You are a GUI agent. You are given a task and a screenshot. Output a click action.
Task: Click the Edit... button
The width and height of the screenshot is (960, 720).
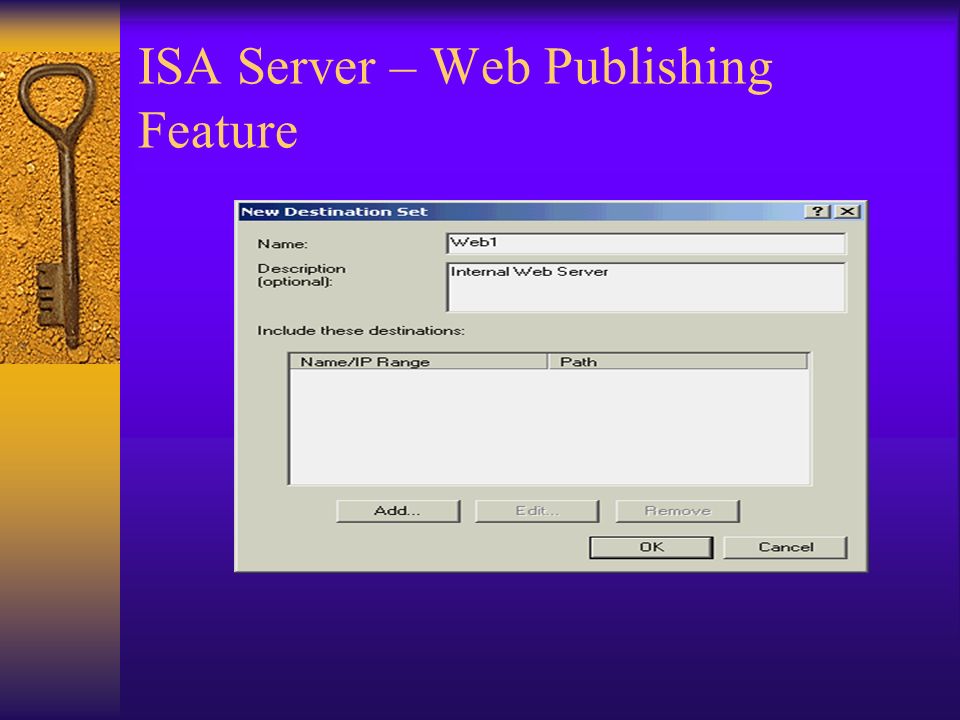pos(537,511)
